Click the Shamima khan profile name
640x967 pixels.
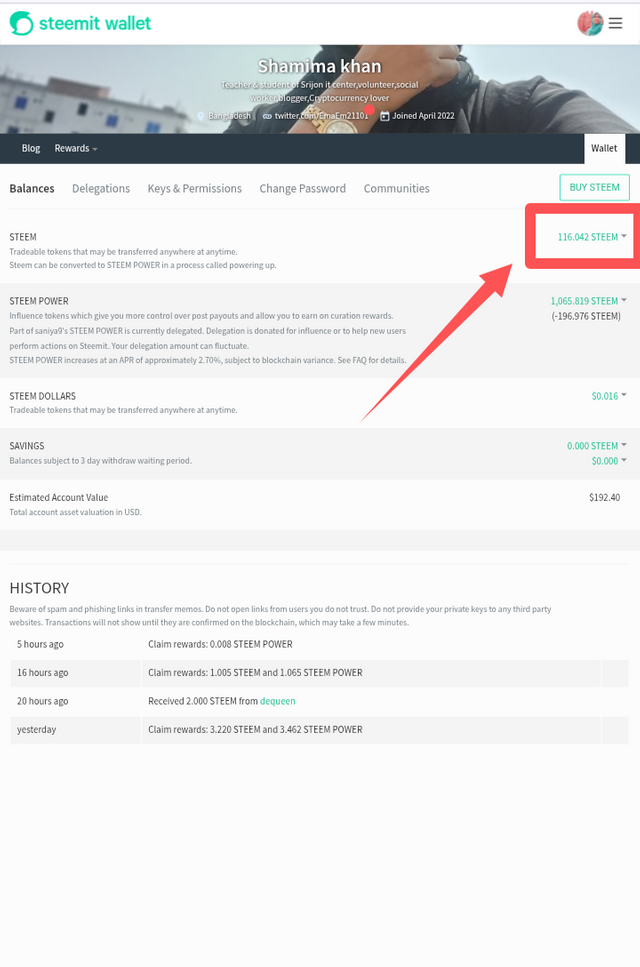pos(319,66)
